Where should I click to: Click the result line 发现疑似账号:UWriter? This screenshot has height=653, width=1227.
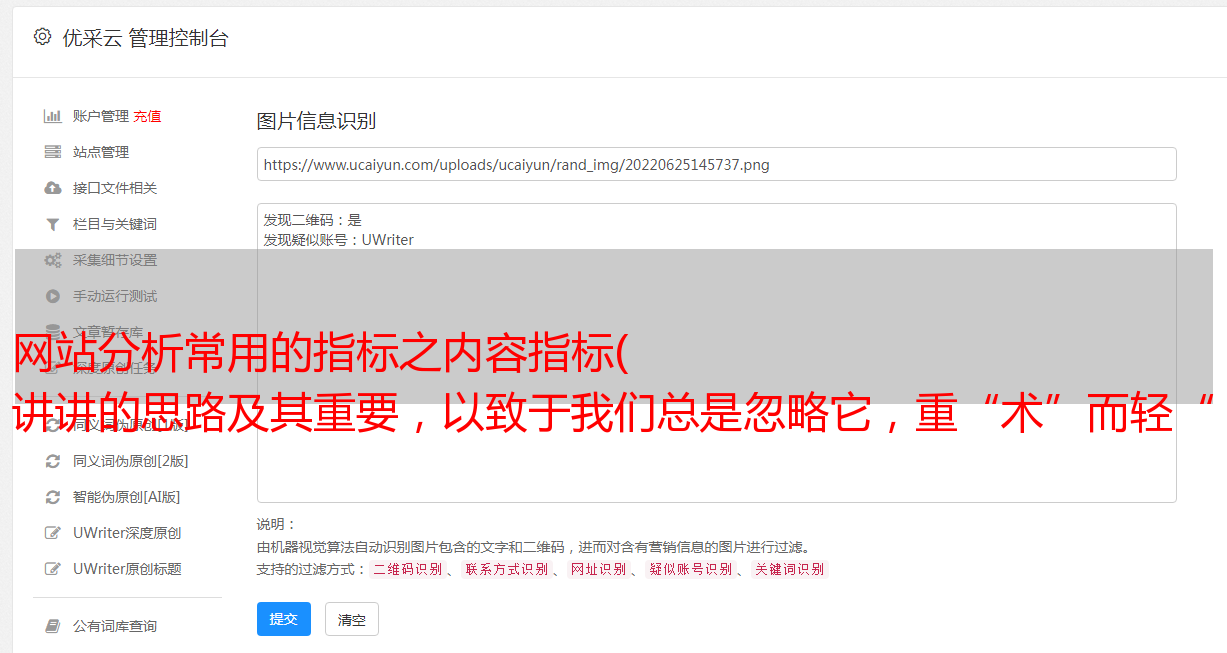[339, 240]
